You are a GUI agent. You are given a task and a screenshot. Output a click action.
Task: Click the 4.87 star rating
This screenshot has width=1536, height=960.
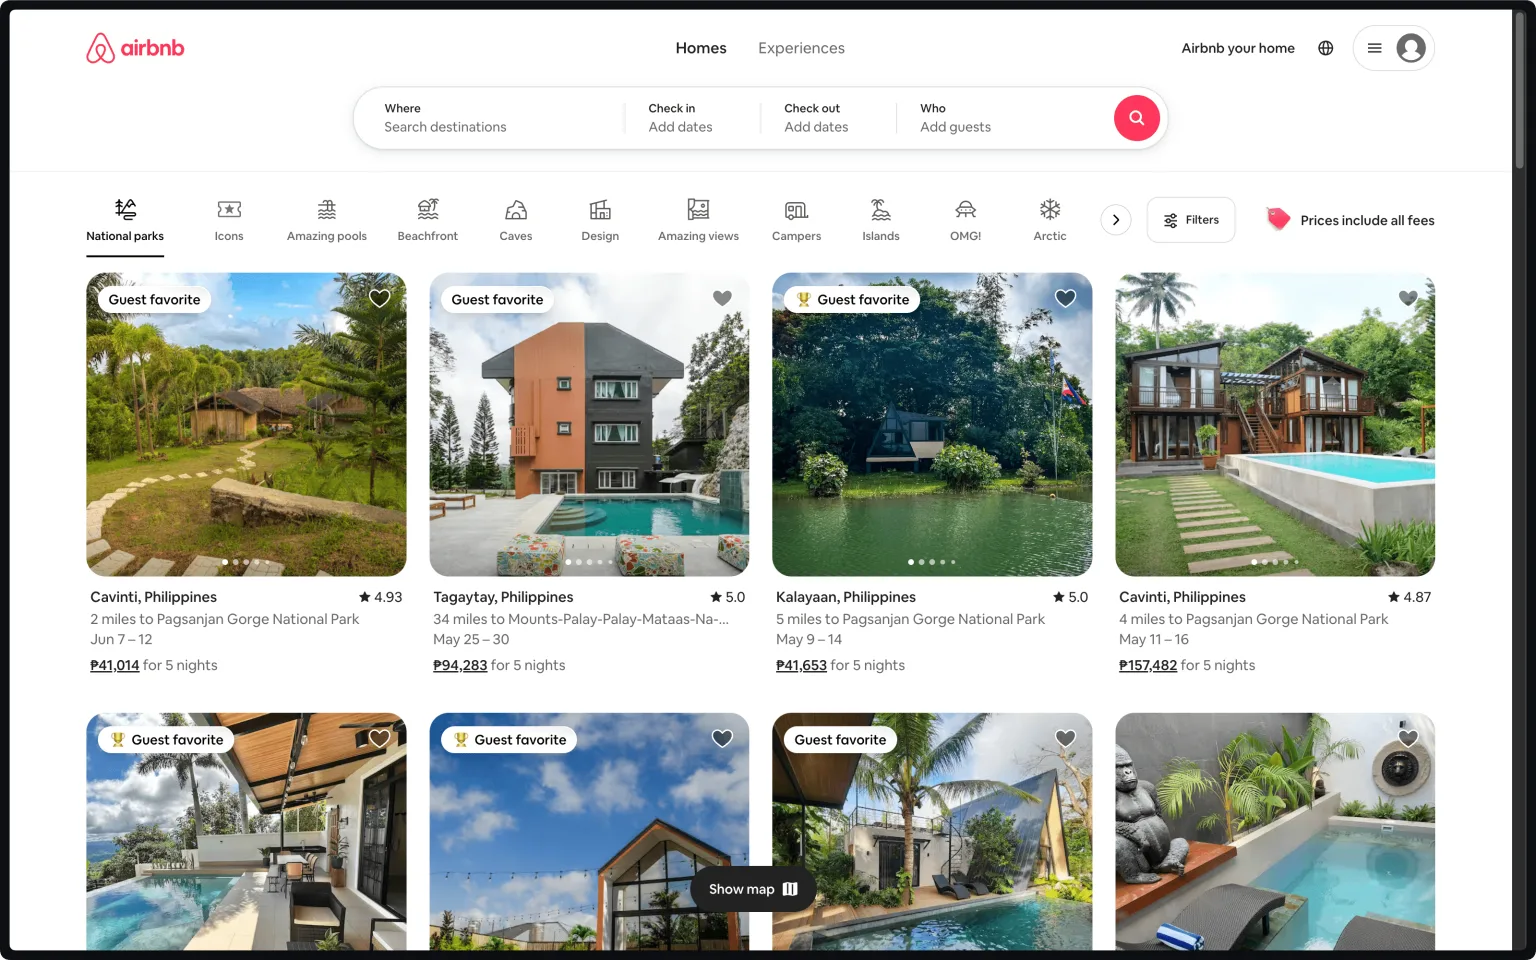click(x=1410, y=597)
